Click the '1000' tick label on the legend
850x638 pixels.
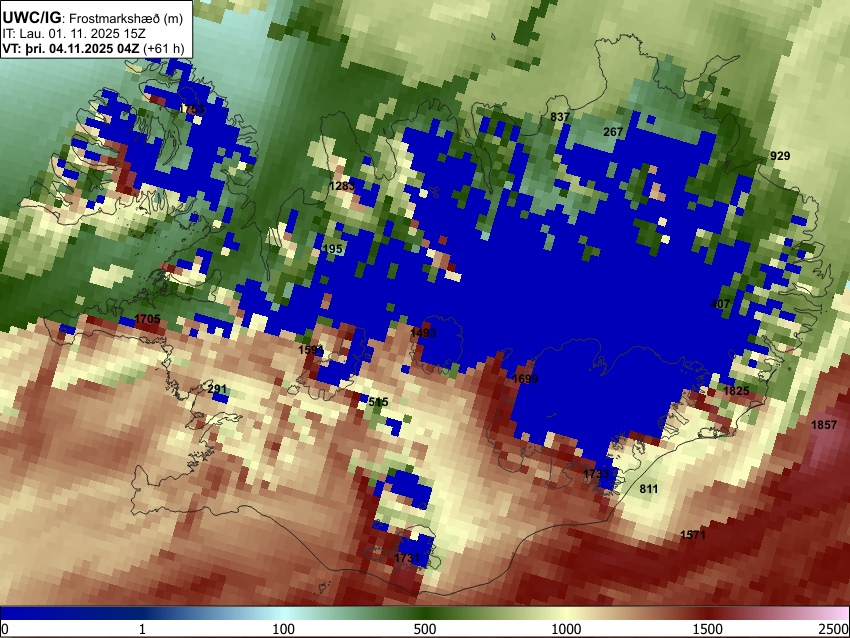pyautogui.click(x=566, y=629)
